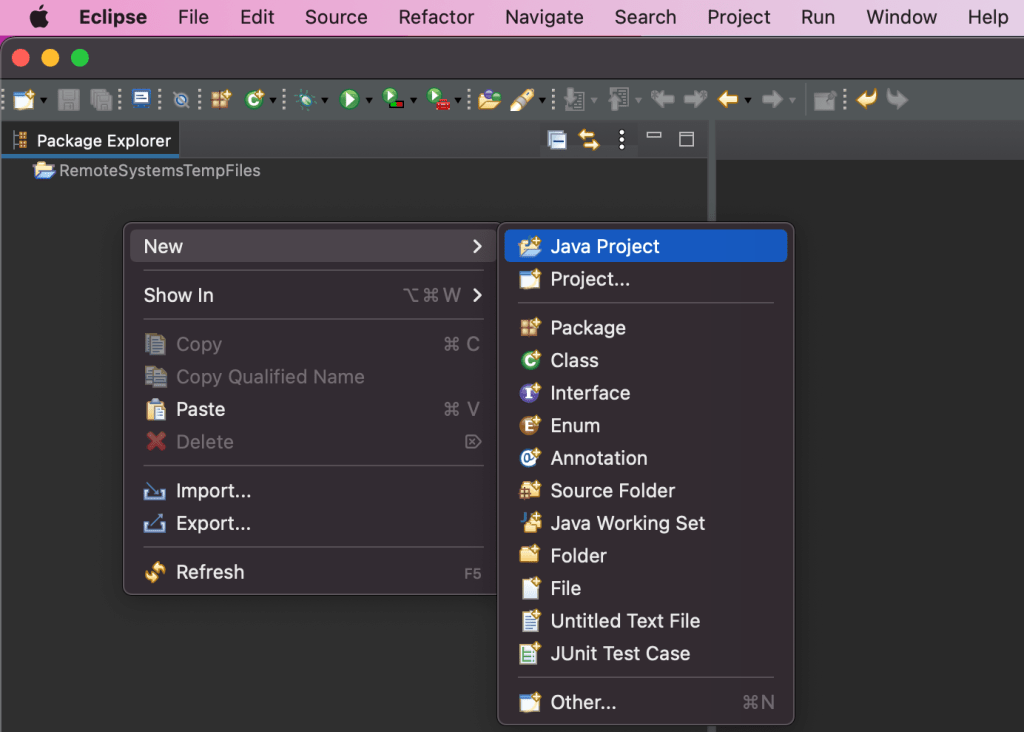This screenshot has width=1024, height=732.
Task: Select Folder in New submenu
Action: [x=646, y=556]
